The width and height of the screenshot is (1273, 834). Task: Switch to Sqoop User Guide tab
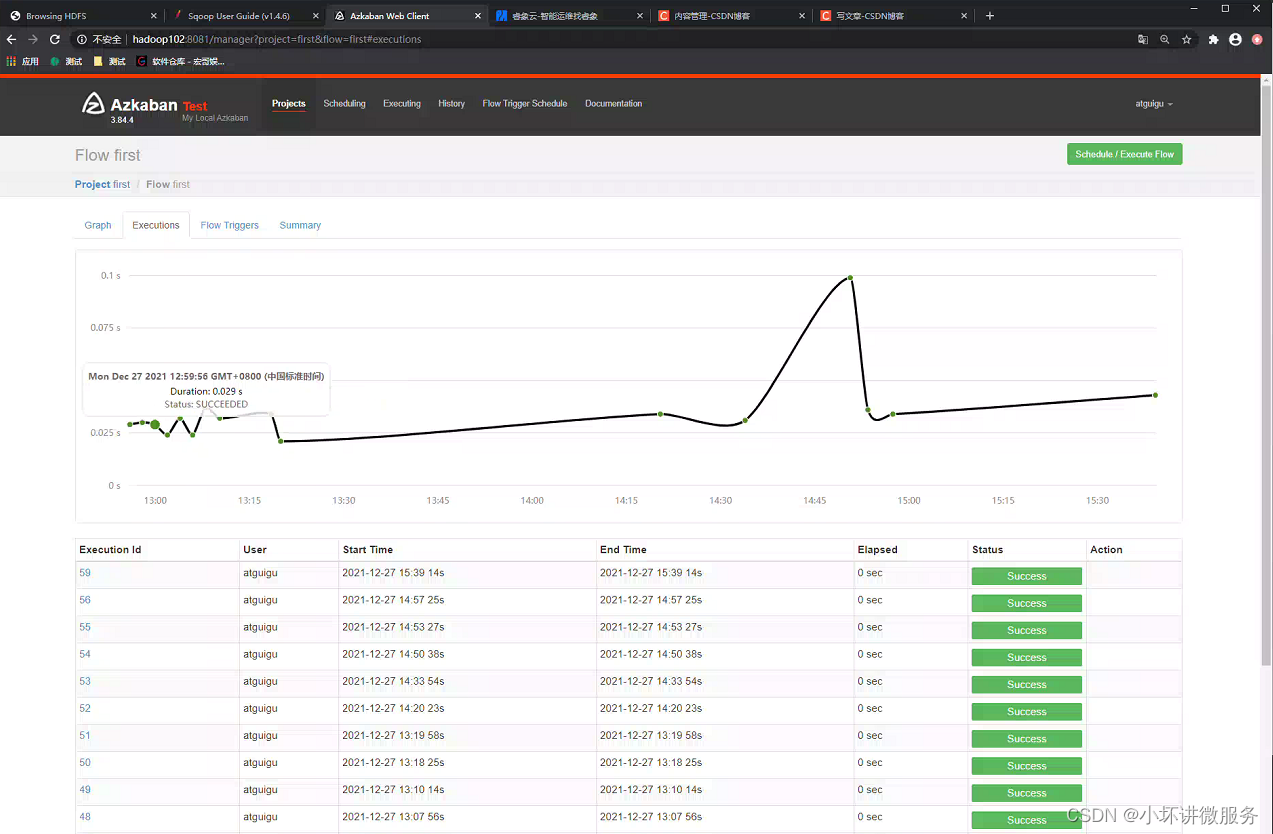point(245,16)
